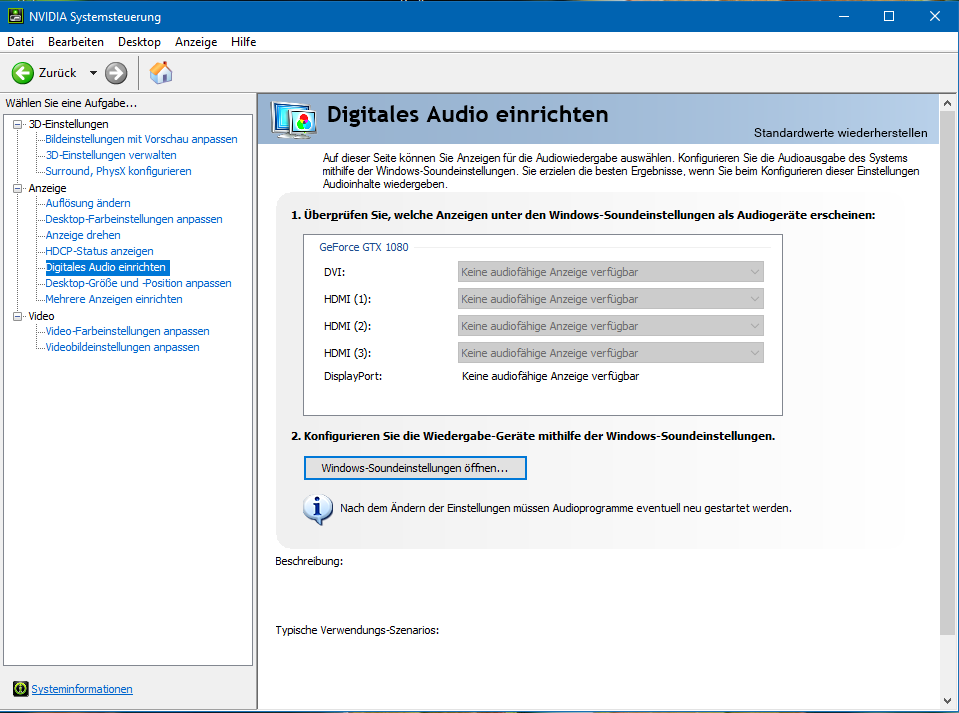Open the home page via house icon
Image resolution: width=959 pixels, height=713 pixels.
point(161,73)
